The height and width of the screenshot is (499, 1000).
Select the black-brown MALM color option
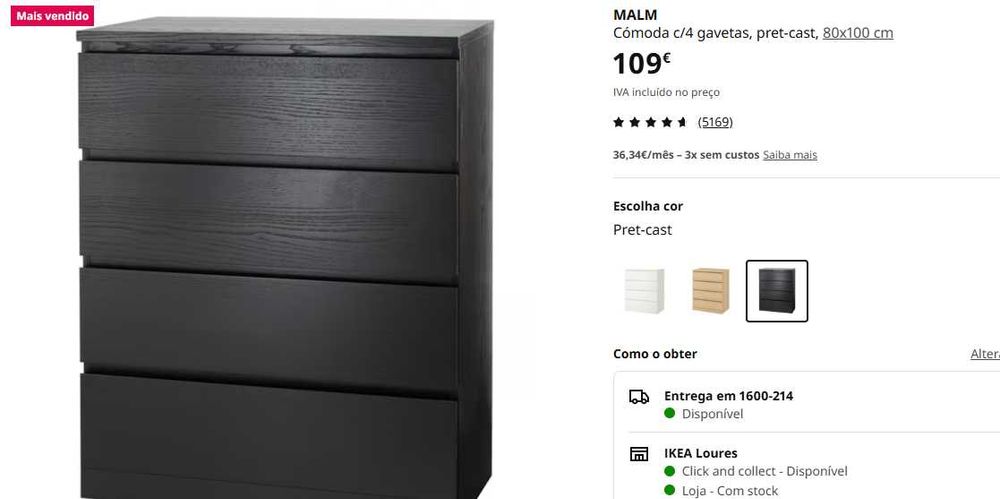coord(777,291)
